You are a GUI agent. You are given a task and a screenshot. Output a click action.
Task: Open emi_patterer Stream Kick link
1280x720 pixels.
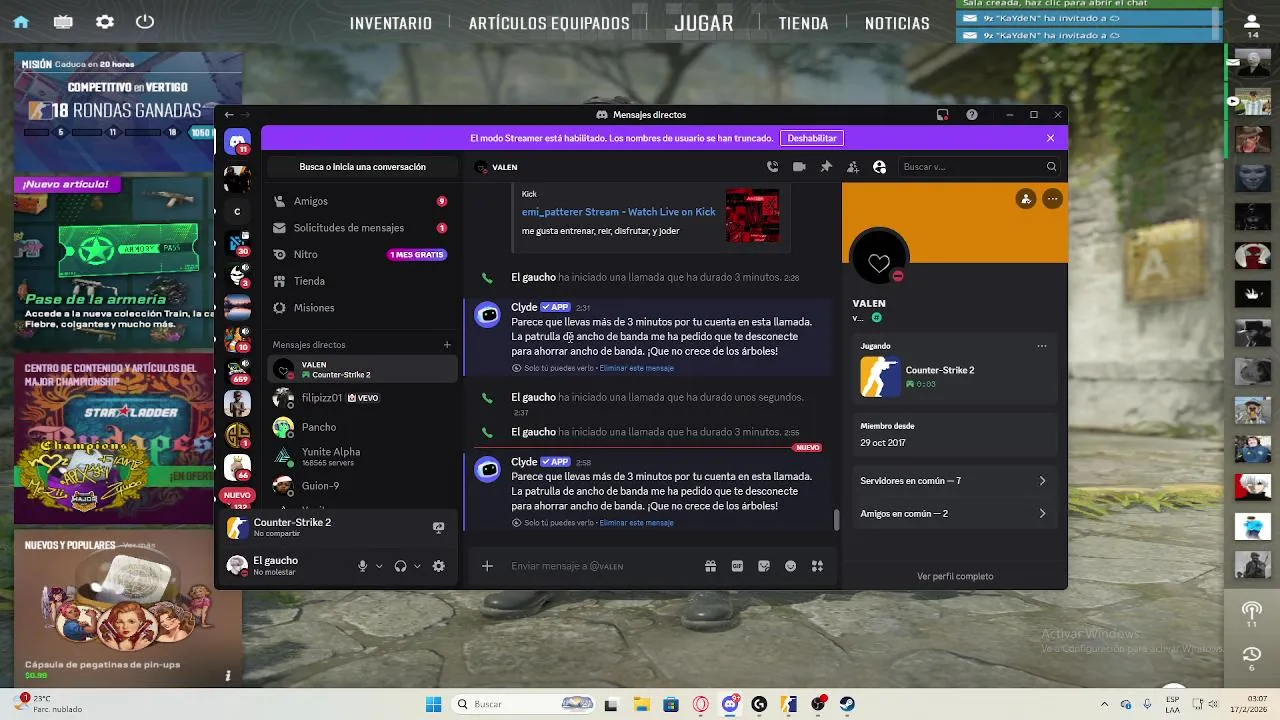tap(618, 212)
